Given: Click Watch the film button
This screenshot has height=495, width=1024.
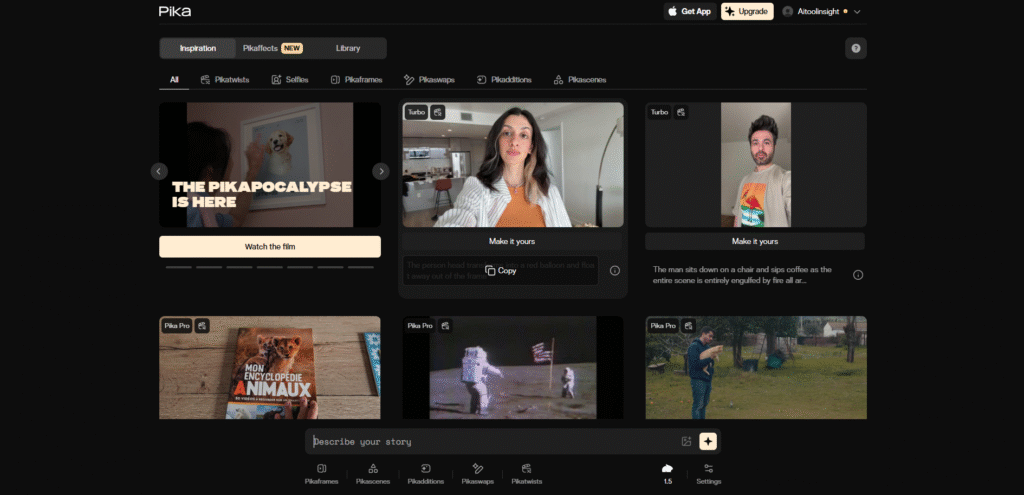Looking at the screenshot, I should click(x=270, y=246).
